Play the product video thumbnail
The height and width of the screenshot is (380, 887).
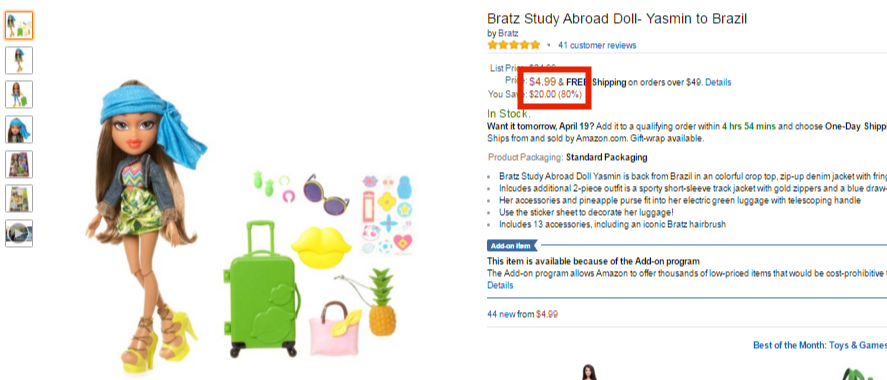point(19,233)
